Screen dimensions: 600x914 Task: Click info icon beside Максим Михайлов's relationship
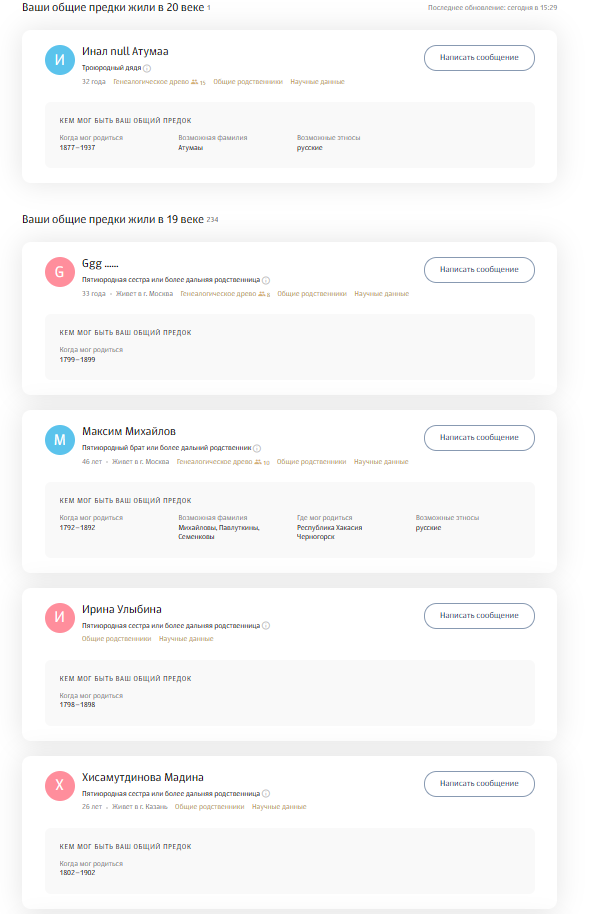[257, 449]
